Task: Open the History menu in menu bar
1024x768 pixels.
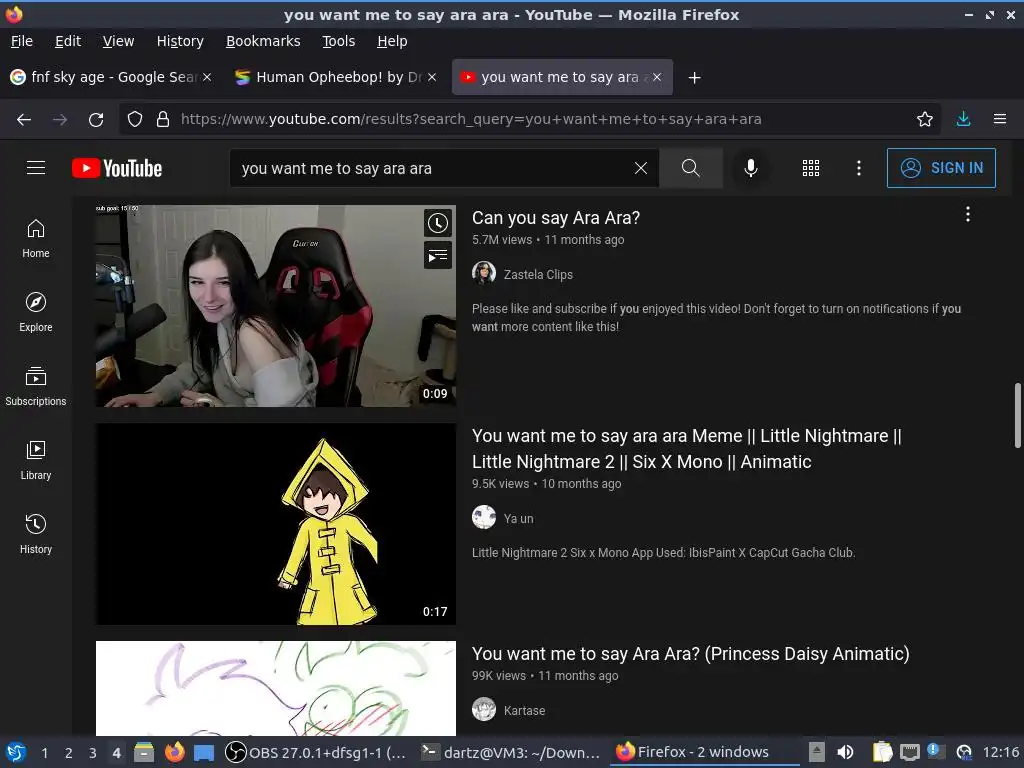Action: (180, 41)
